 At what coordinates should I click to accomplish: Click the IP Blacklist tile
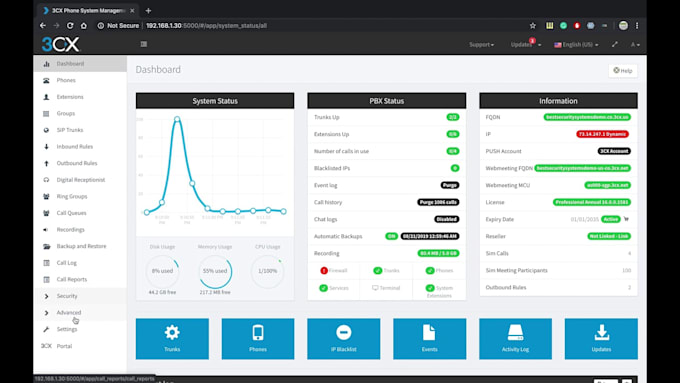tap(343, 339)
